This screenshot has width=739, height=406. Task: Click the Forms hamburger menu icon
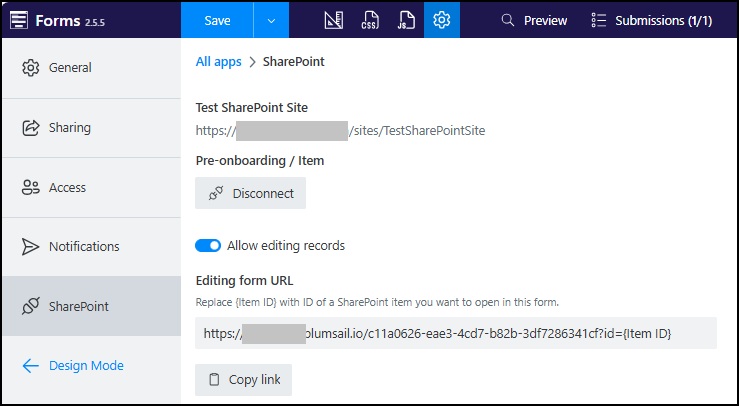[x=19, y=20]
